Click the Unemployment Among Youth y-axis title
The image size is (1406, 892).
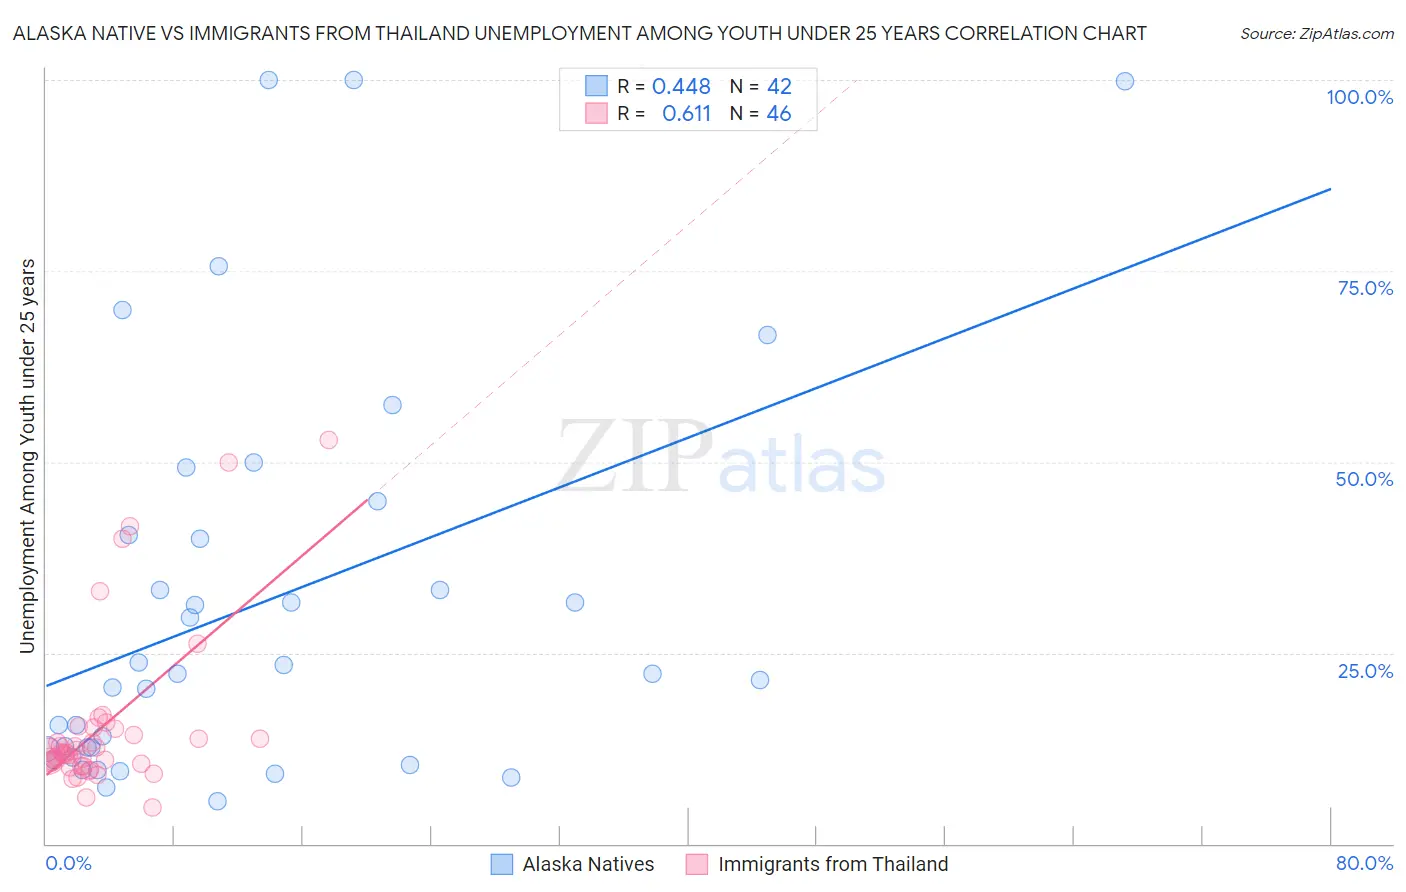click(x=28, y=456)
